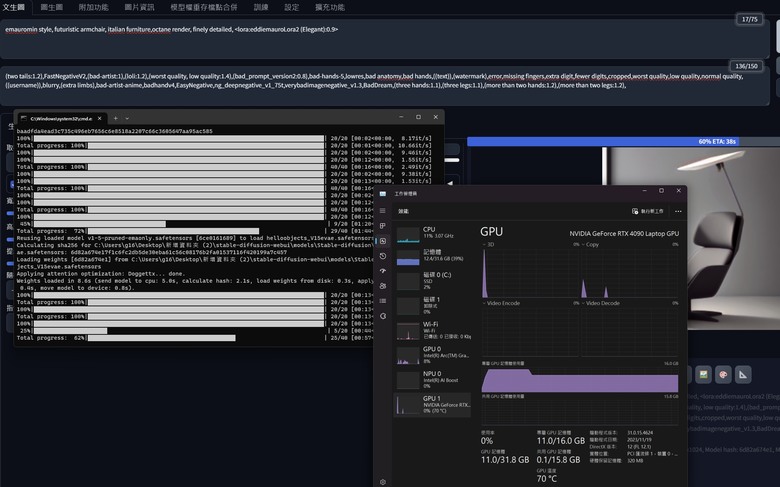Open Task Manager hamburger navigation menu
780x487 pixels.
tap(383, 211)
